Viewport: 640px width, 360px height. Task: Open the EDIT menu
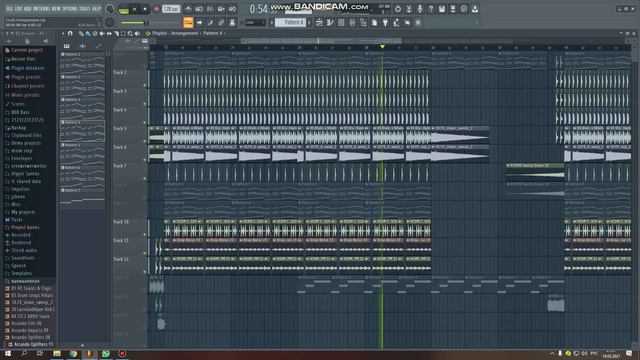coord(18,9)
